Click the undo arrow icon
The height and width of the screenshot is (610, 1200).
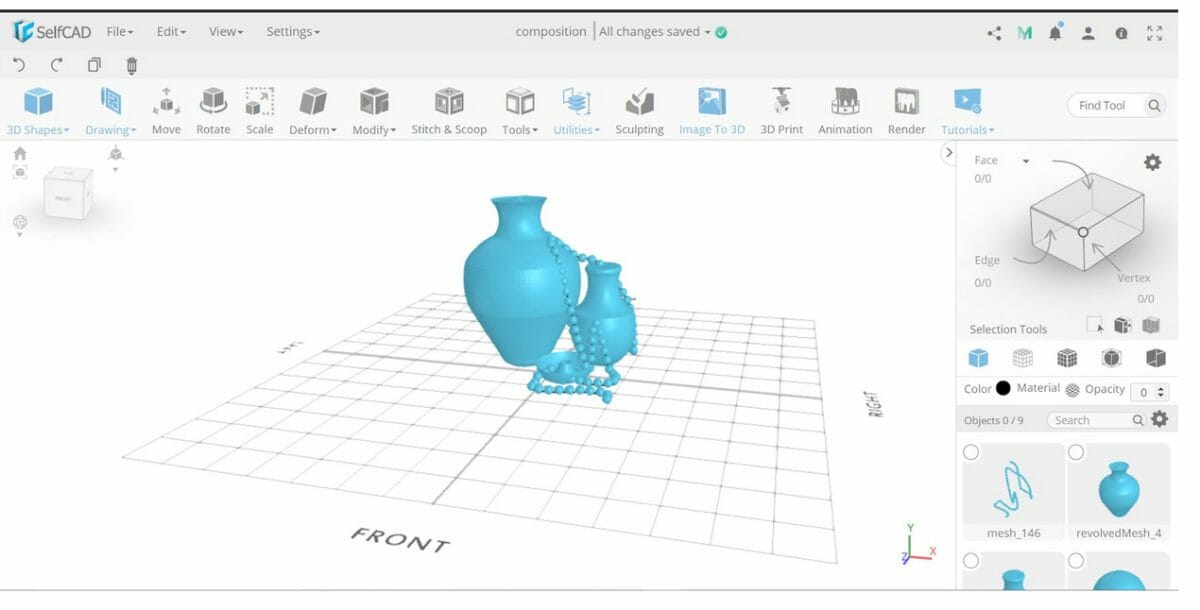[19, 65]
